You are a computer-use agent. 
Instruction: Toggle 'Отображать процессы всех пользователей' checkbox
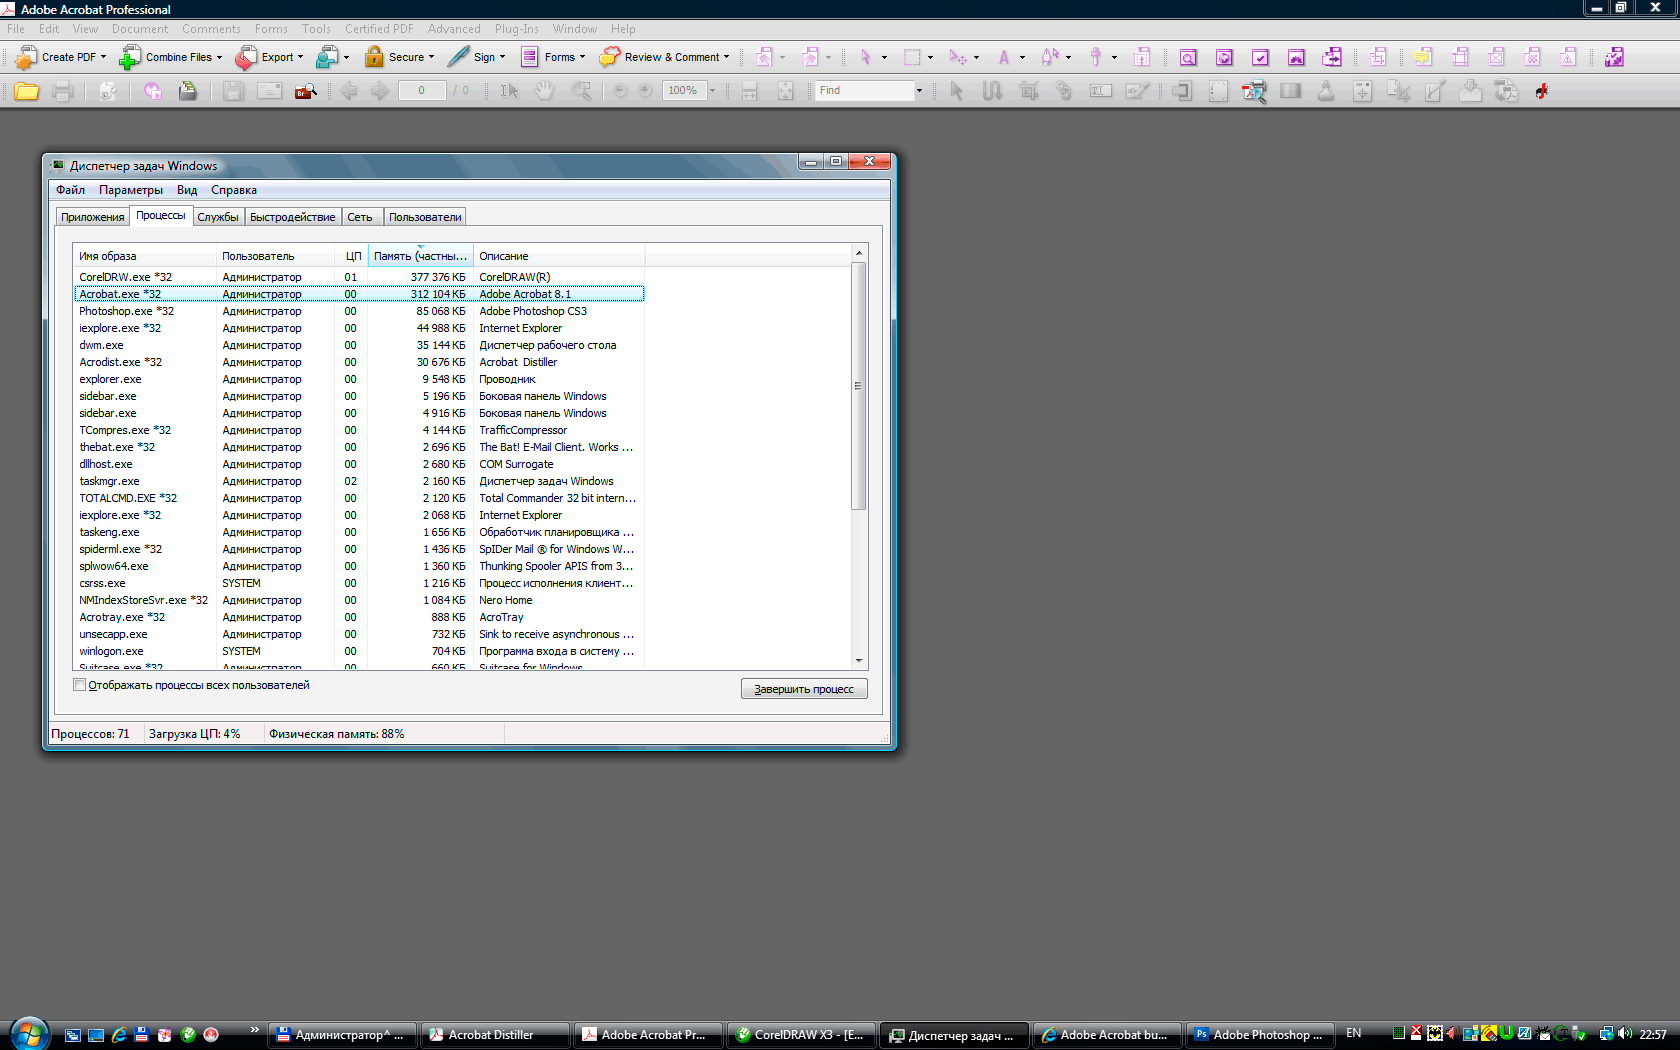[x=80, y=685]
